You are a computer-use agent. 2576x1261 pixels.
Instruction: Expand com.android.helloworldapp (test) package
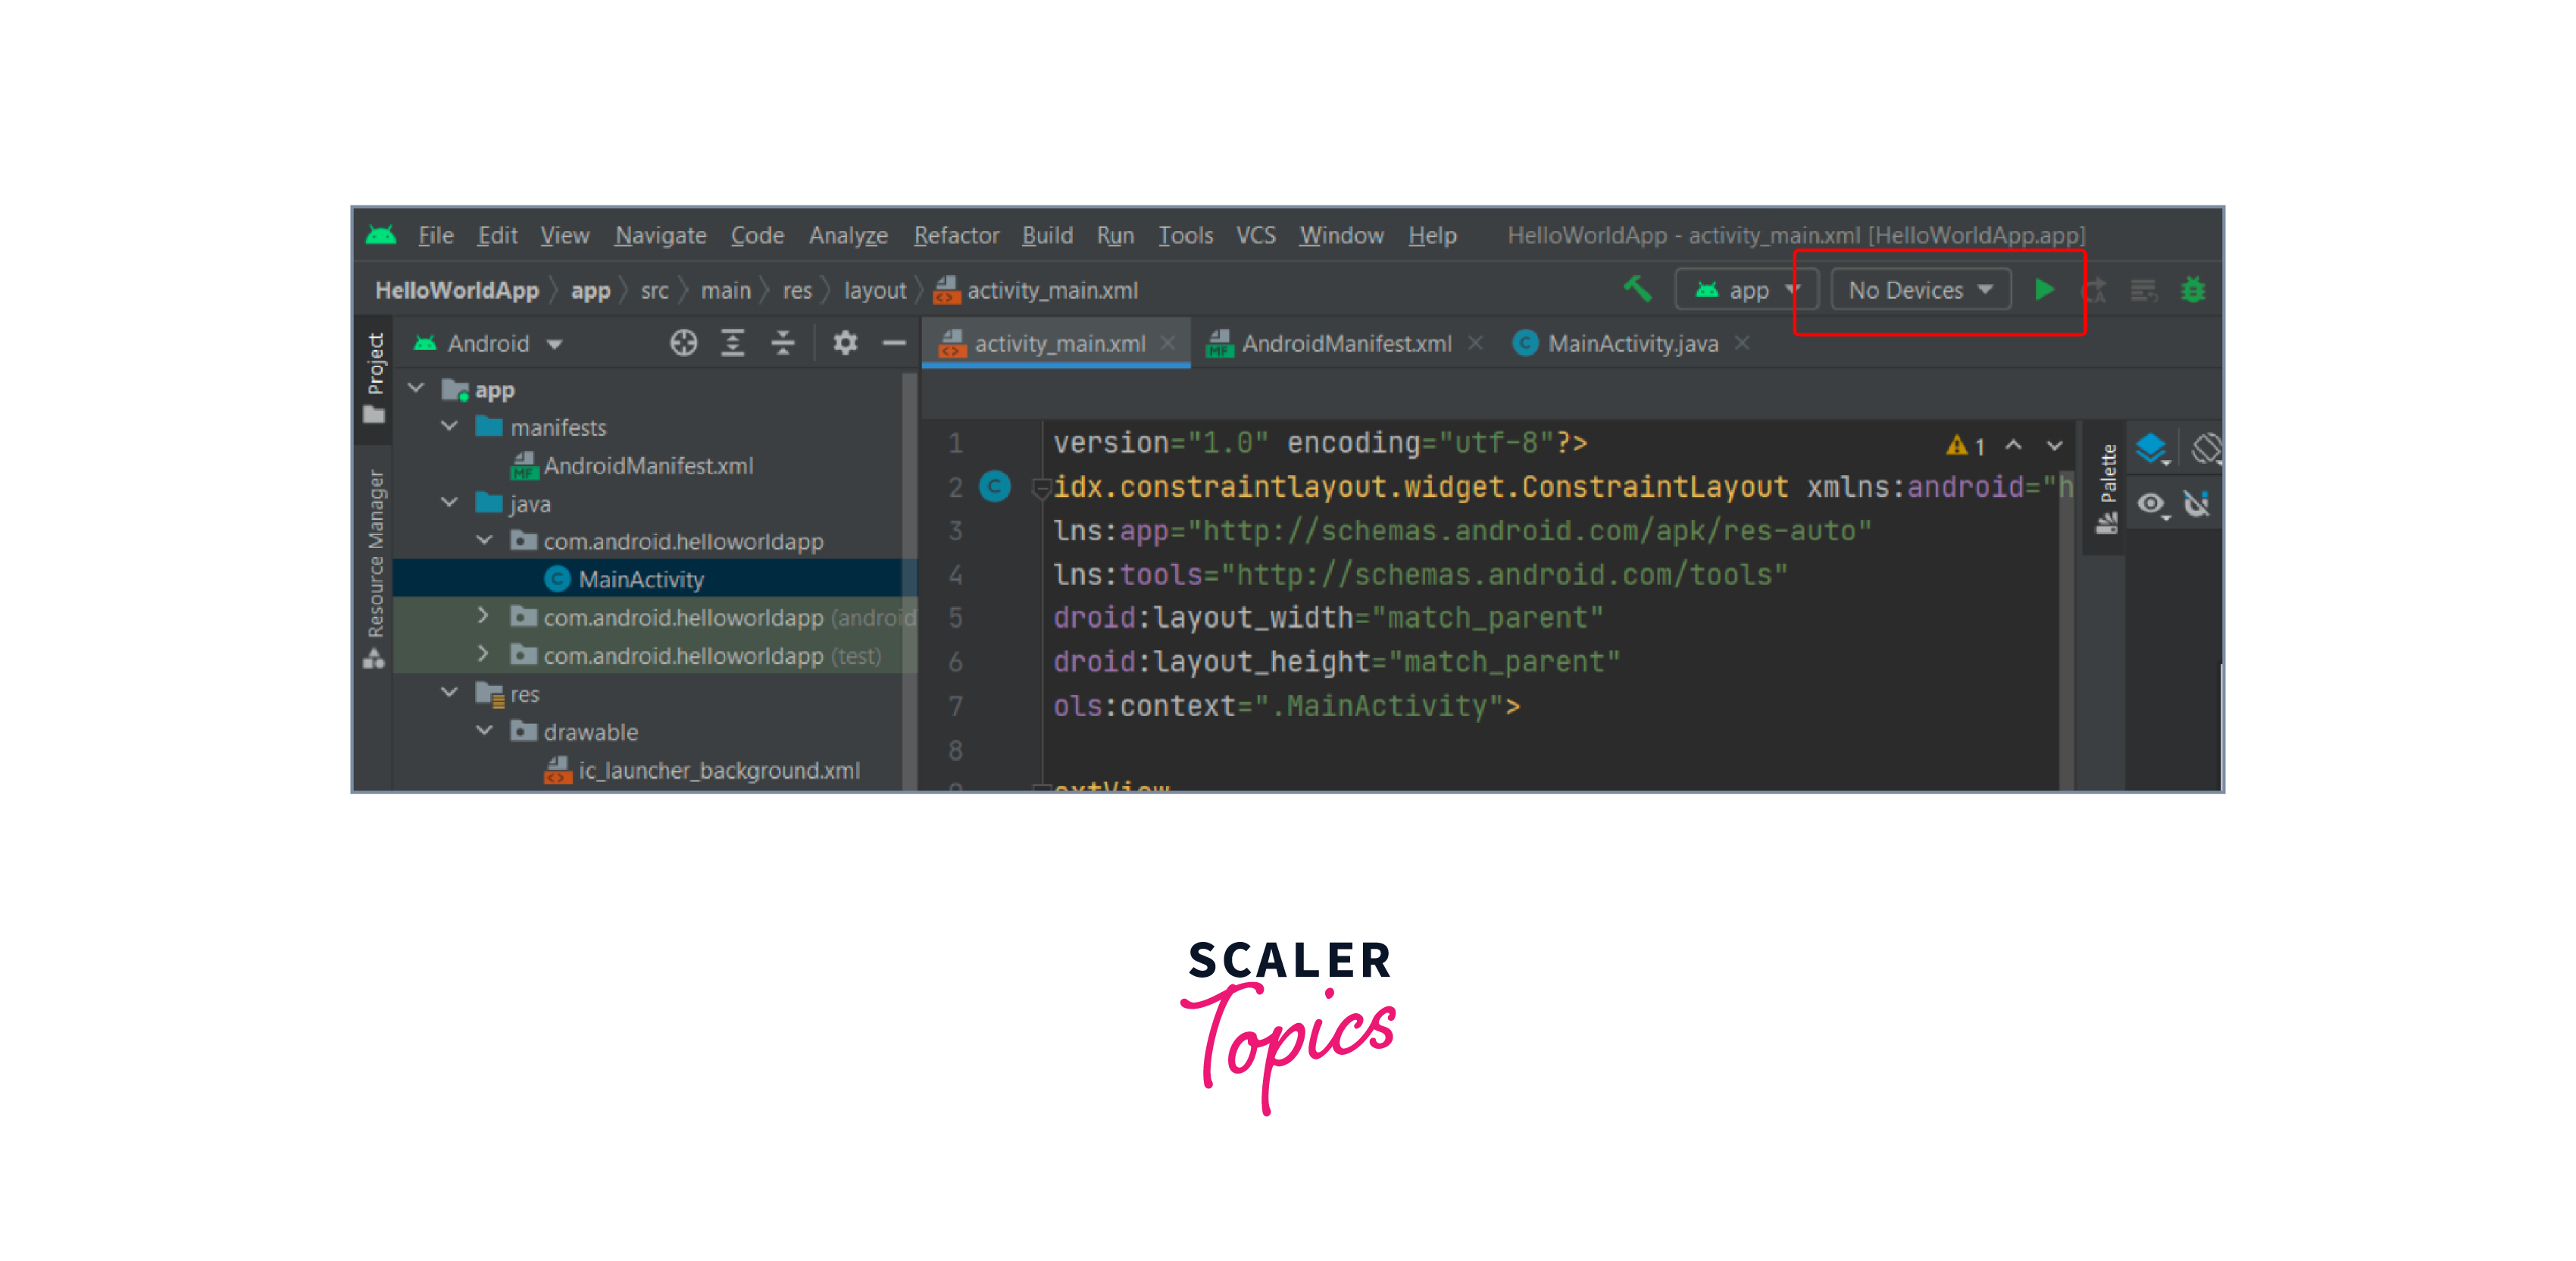pos(484,655)
